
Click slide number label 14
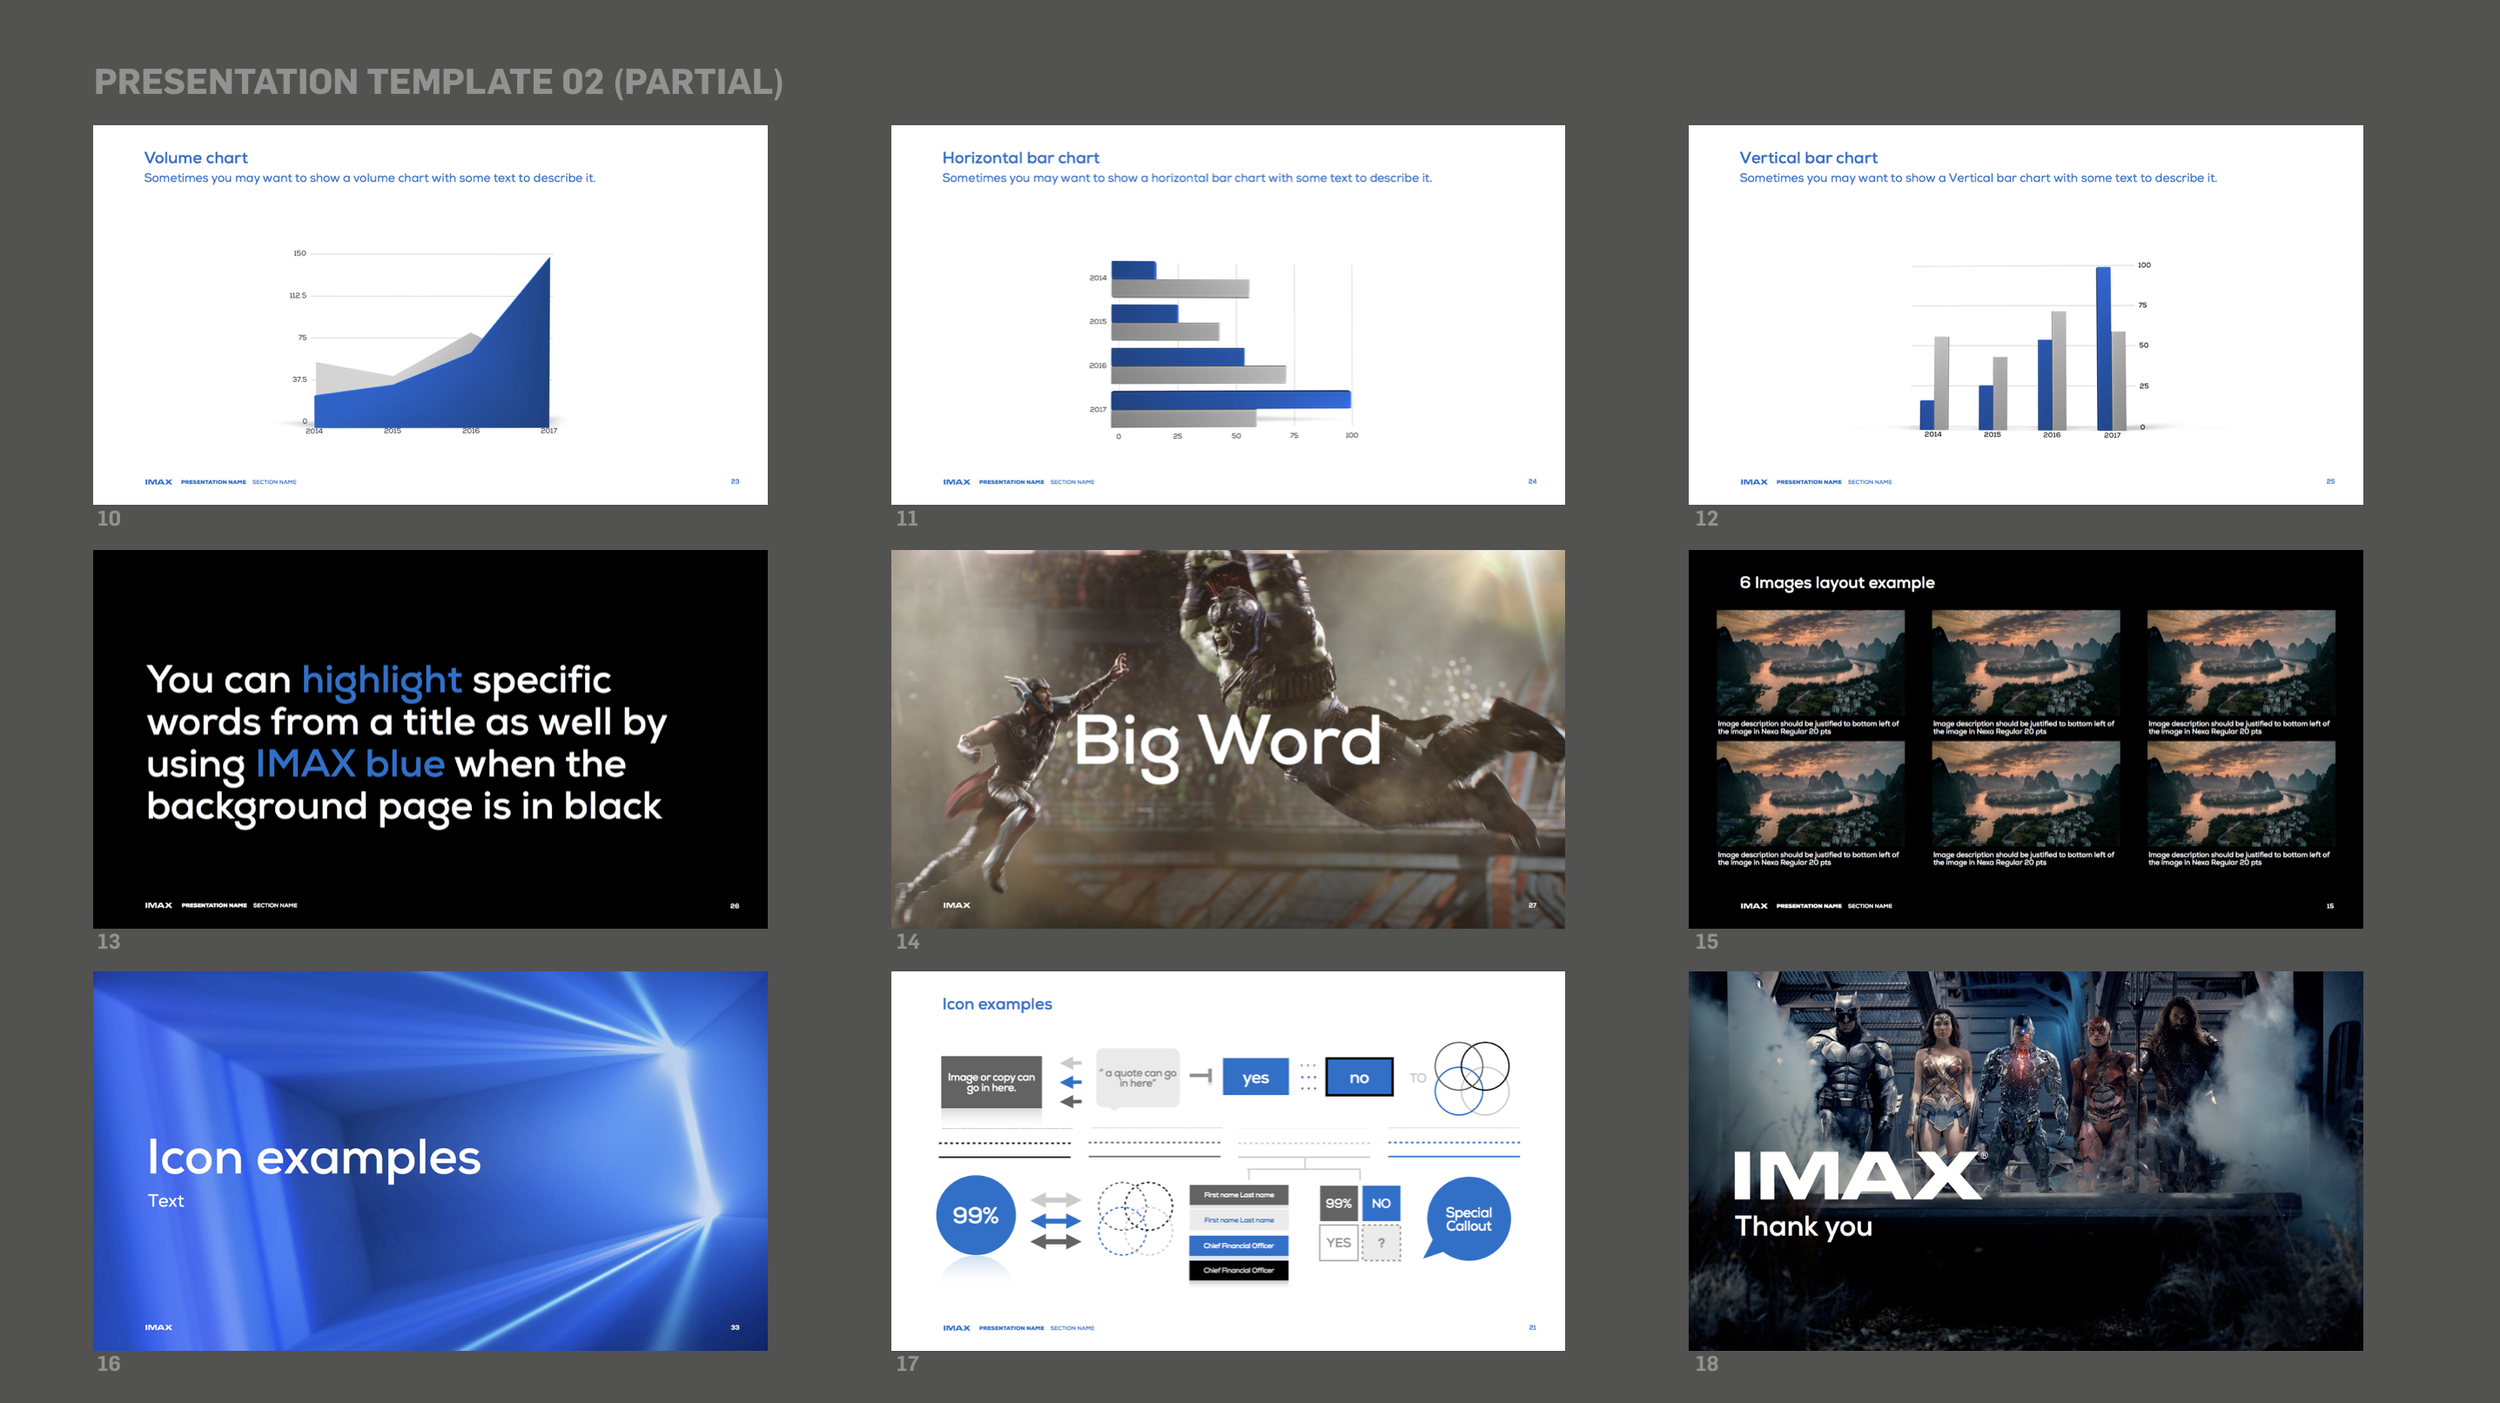click(x=907, y=941)
